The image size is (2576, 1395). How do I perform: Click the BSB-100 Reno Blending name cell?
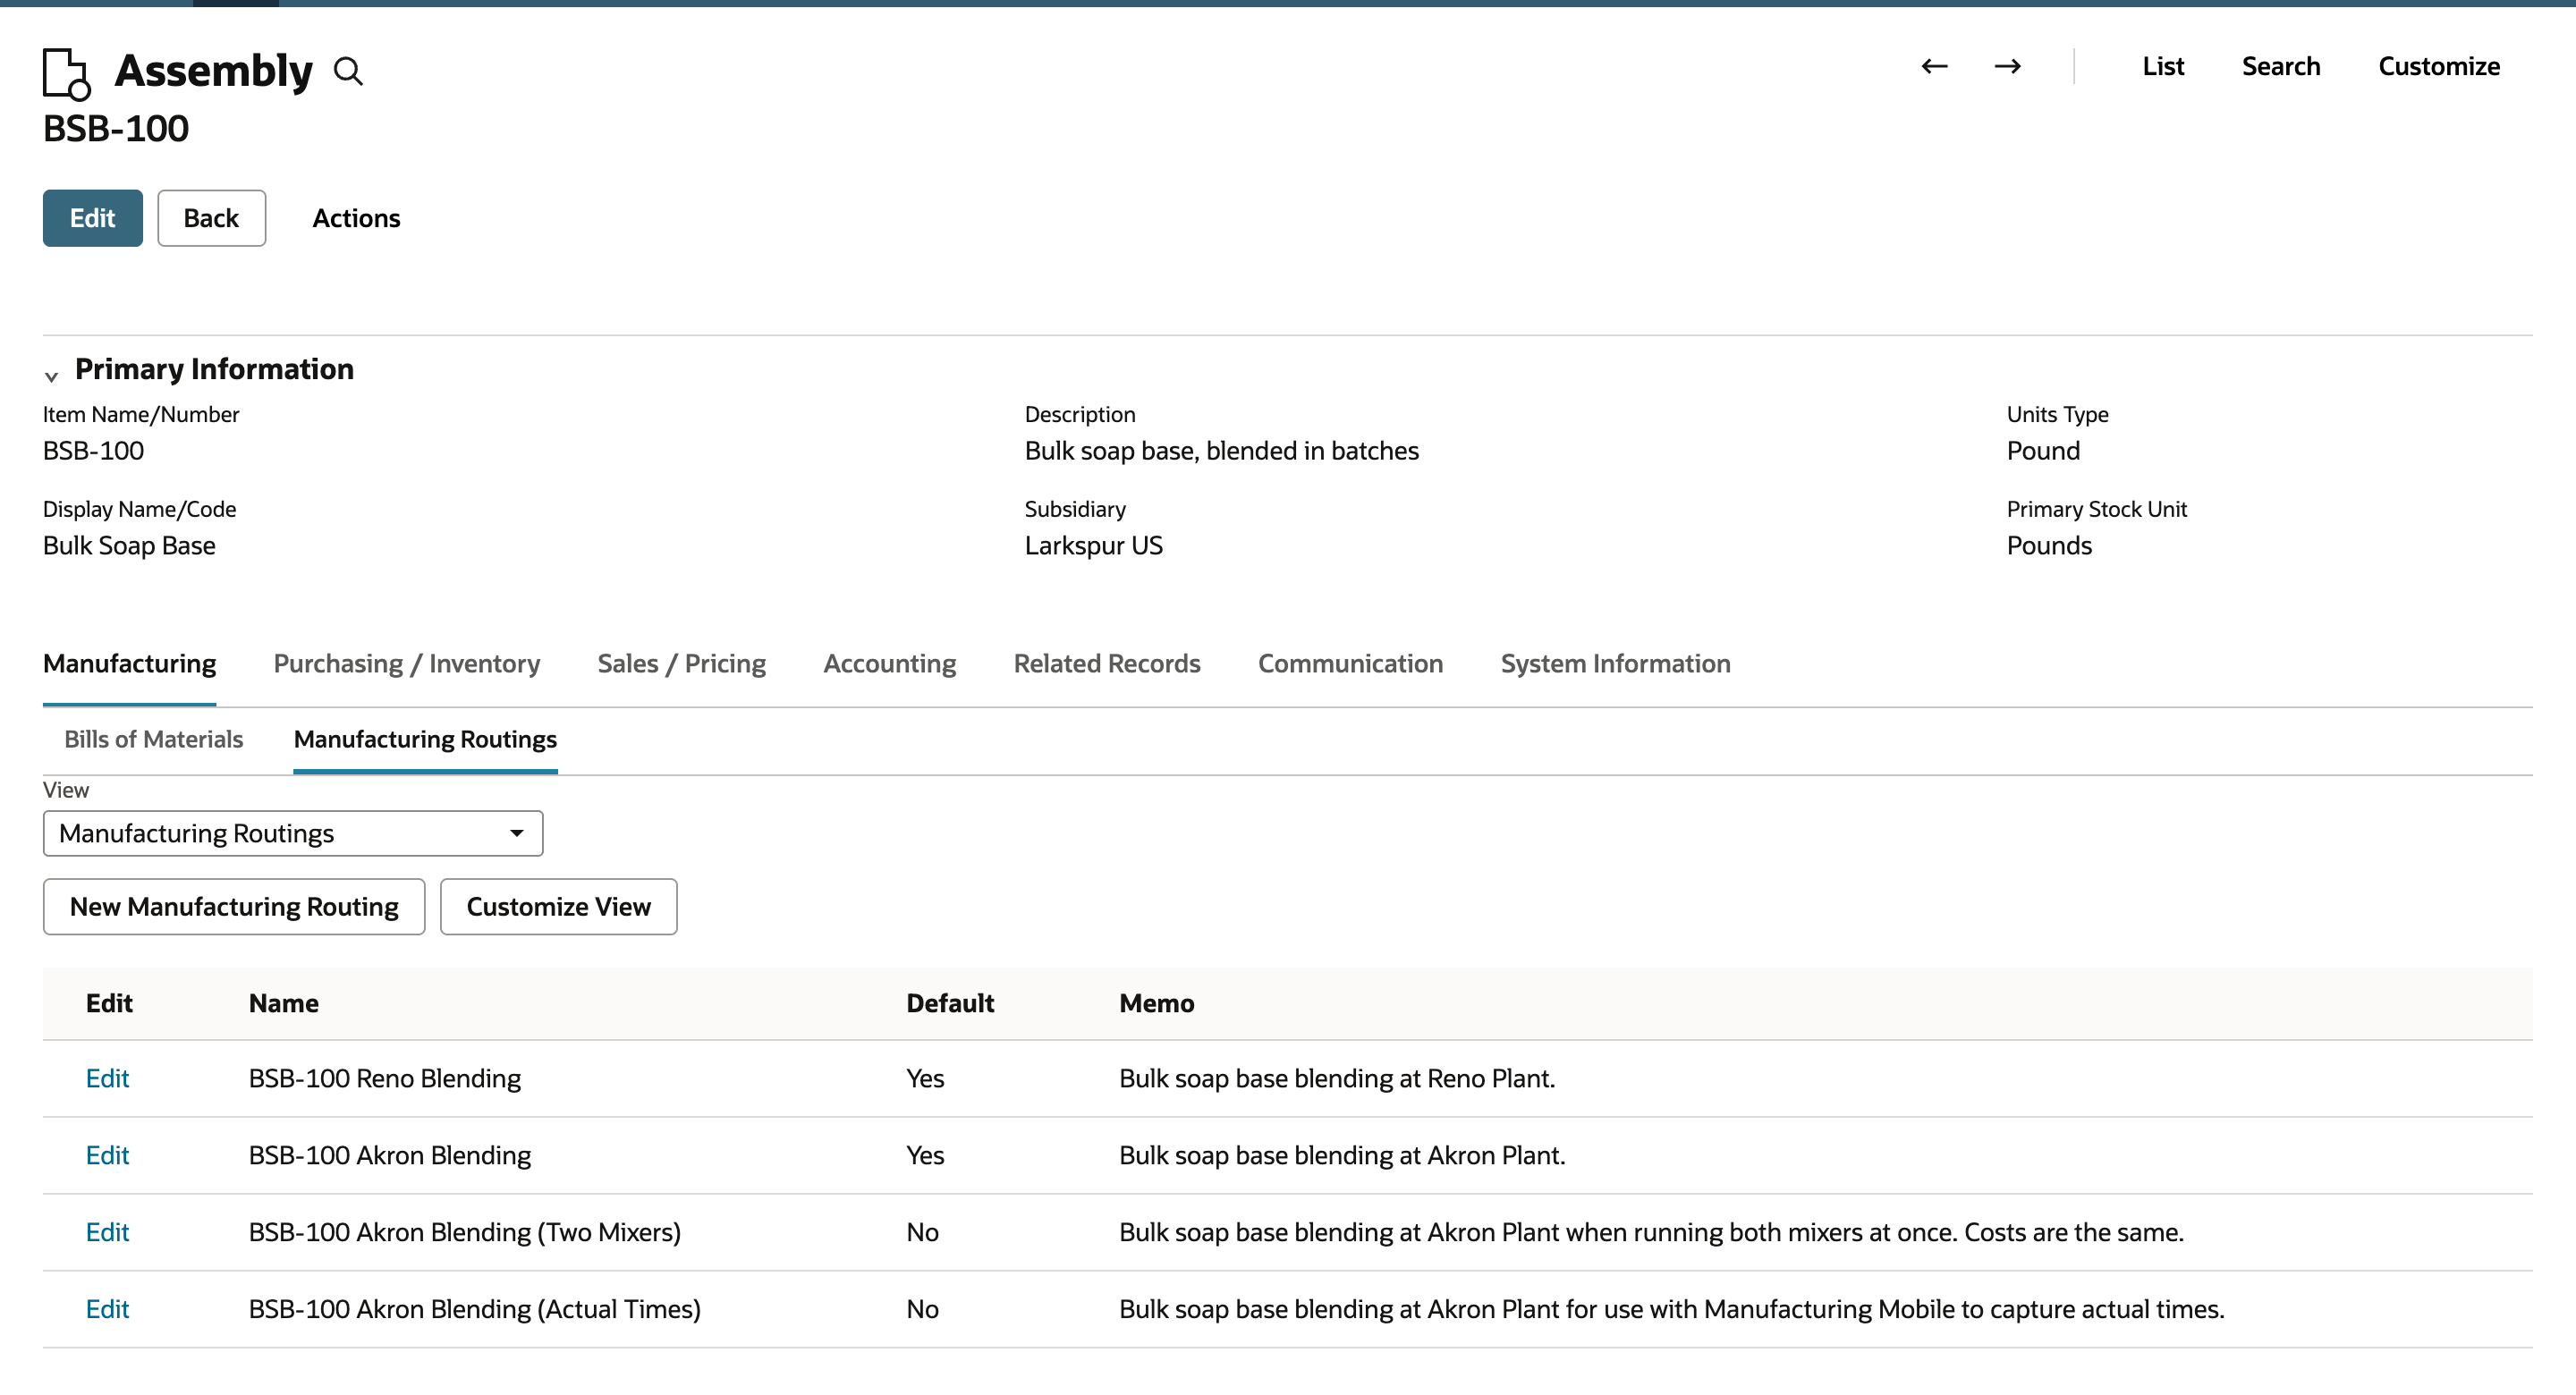point(384,1078)
